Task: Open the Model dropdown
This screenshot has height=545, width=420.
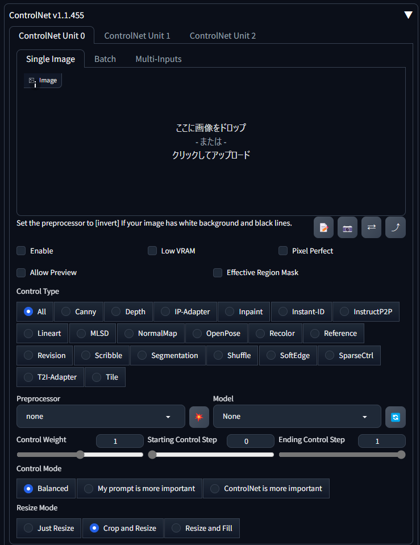Action: pos(297,416)
